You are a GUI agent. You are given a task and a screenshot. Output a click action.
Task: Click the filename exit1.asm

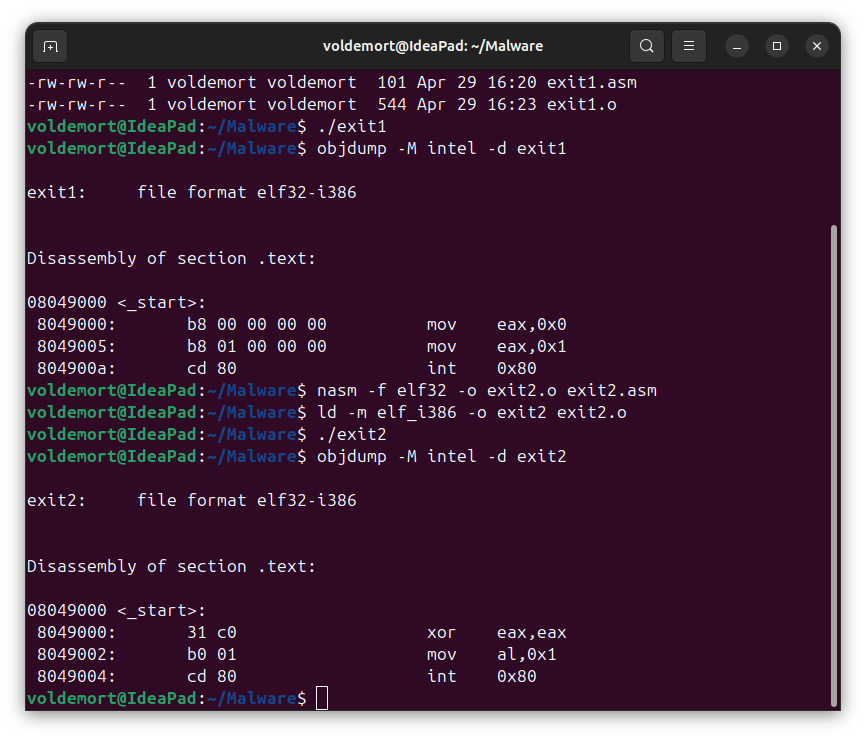[592, 82]
